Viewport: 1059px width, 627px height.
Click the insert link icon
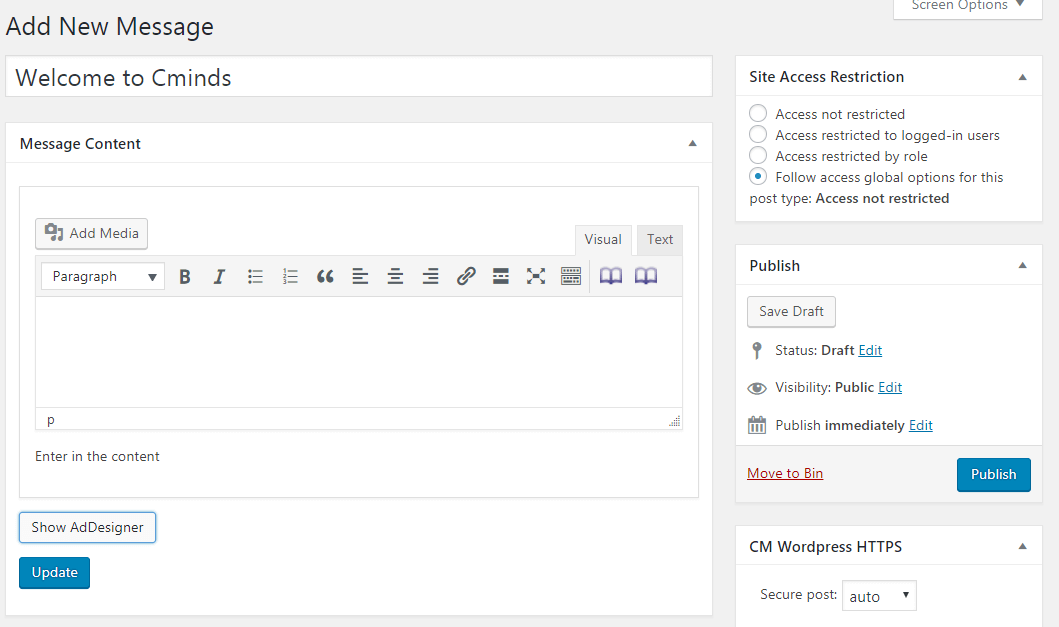[466, 277]
